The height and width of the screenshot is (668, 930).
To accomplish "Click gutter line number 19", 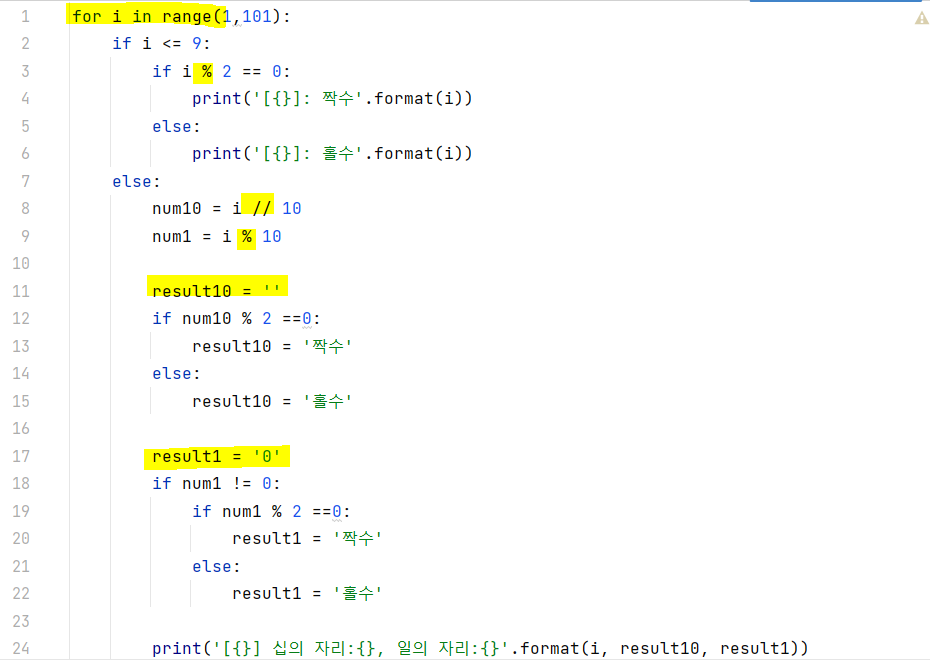I will [x=21, y=511].
